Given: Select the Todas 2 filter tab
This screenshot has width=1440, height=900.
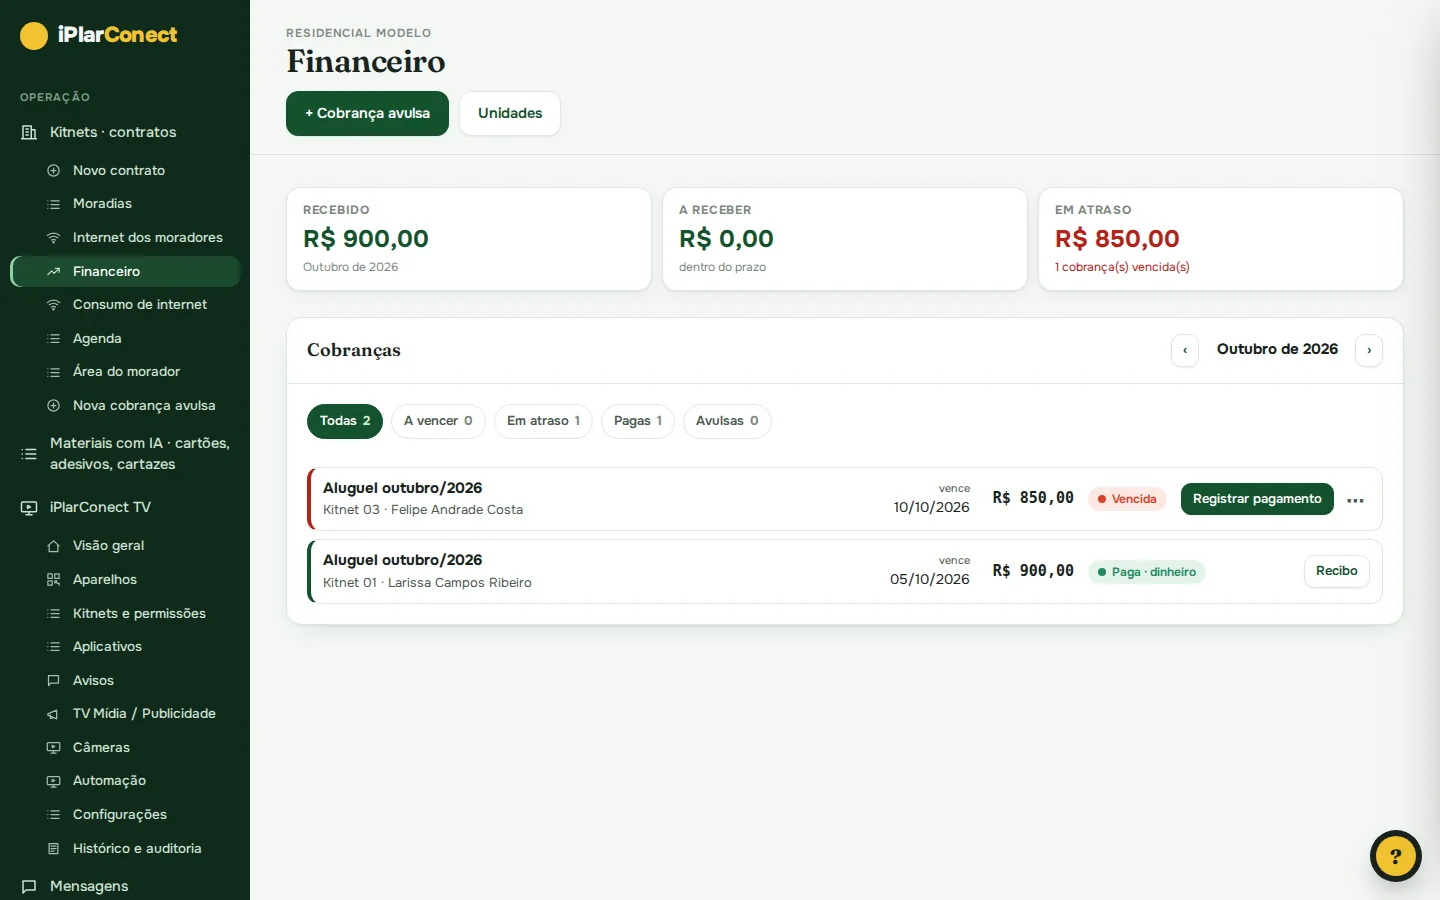Looking at the screenshot, I should coord(345,421).
